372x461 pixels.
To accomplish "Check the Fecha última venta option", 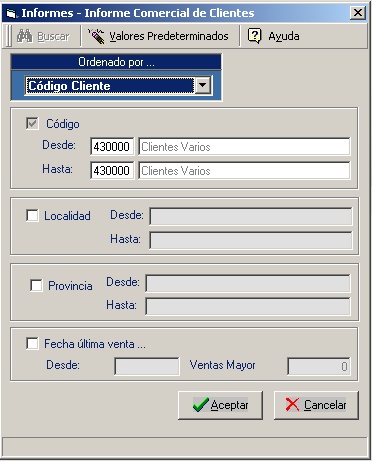I will click(x=32, y=343).
